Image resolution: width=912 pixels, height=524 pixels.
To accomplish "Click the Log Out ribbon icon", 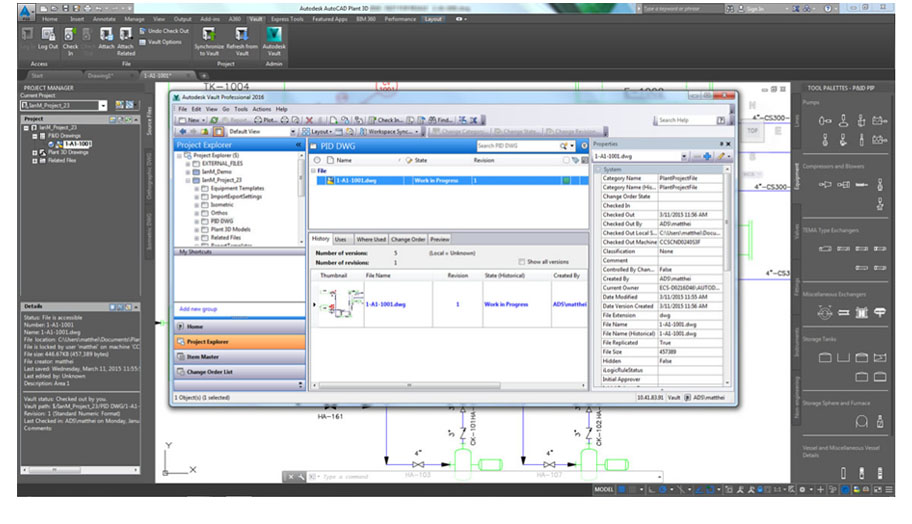I will coord(48,35).
